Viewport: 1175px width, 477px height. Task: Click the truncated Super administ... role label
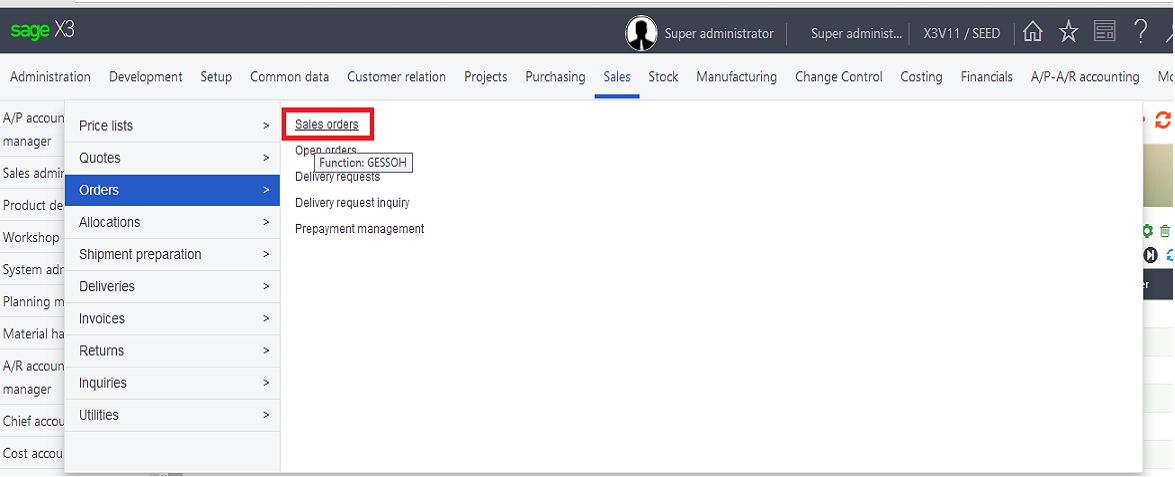tap(857, 34)
